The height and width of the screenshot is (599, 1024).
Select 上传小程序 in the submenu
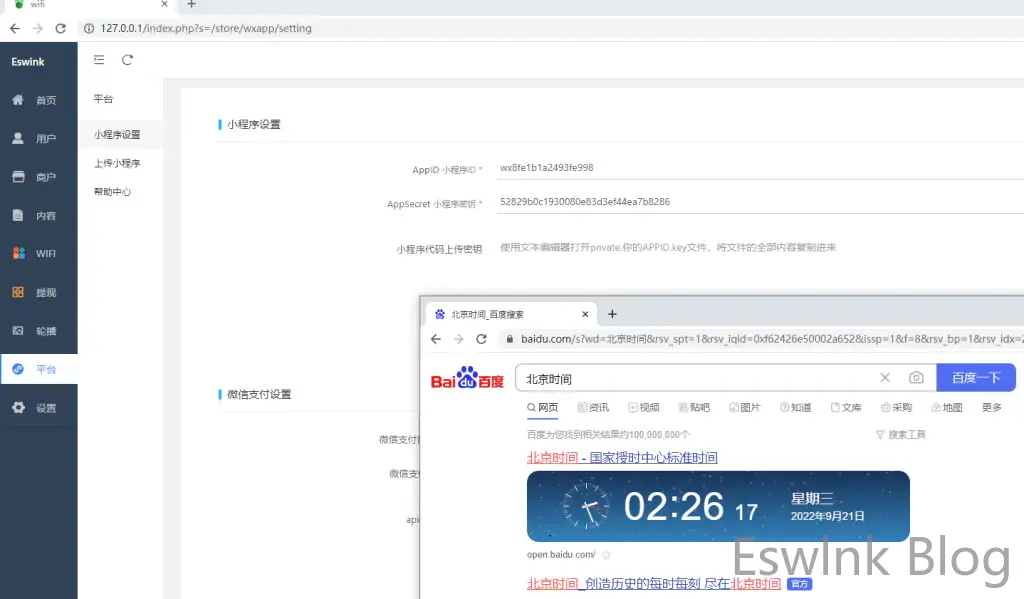[x=117, y=163]
